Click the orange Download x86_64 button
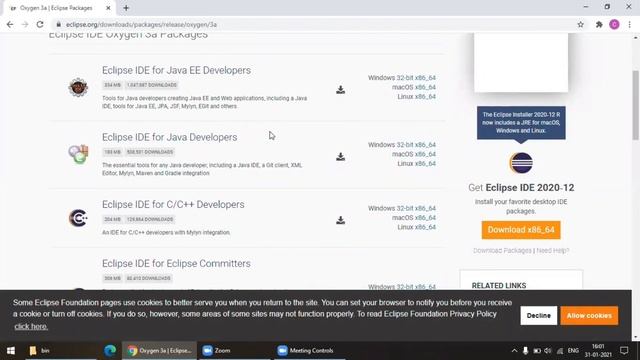The image size is (640, 360). (x=521, y=230)
